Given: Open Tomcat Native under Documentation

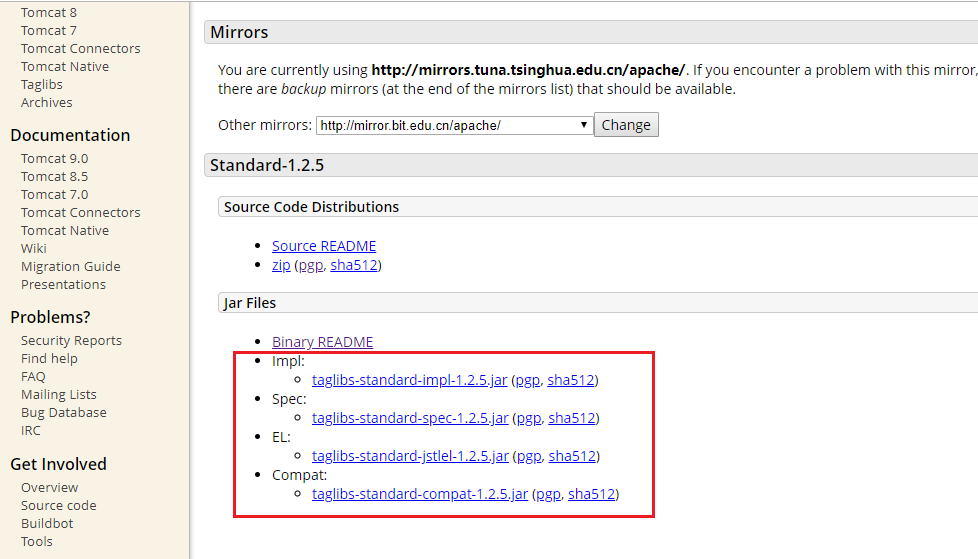Looking at the screenshot, I should [65, 231].
